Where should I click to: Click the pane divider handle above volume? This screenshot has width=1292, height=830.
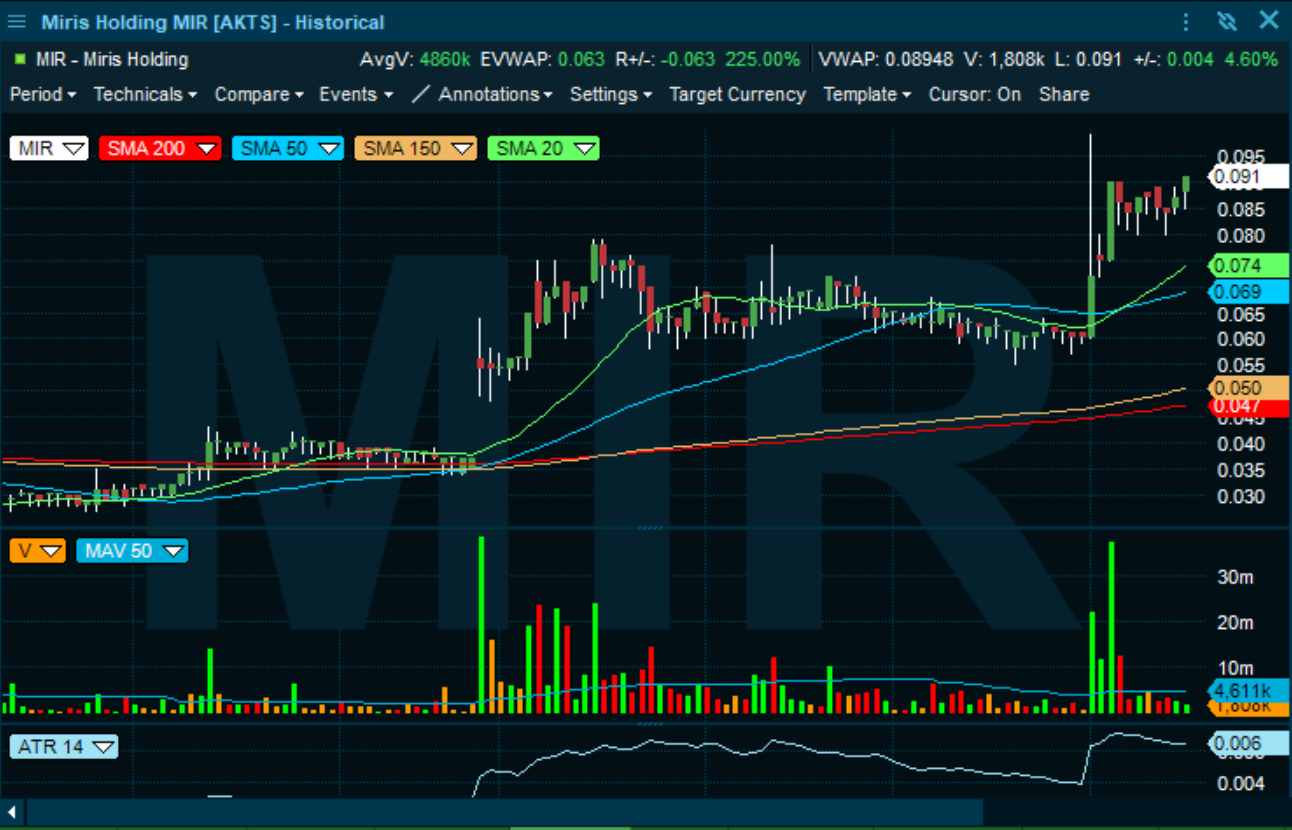[x=650, y=526]
